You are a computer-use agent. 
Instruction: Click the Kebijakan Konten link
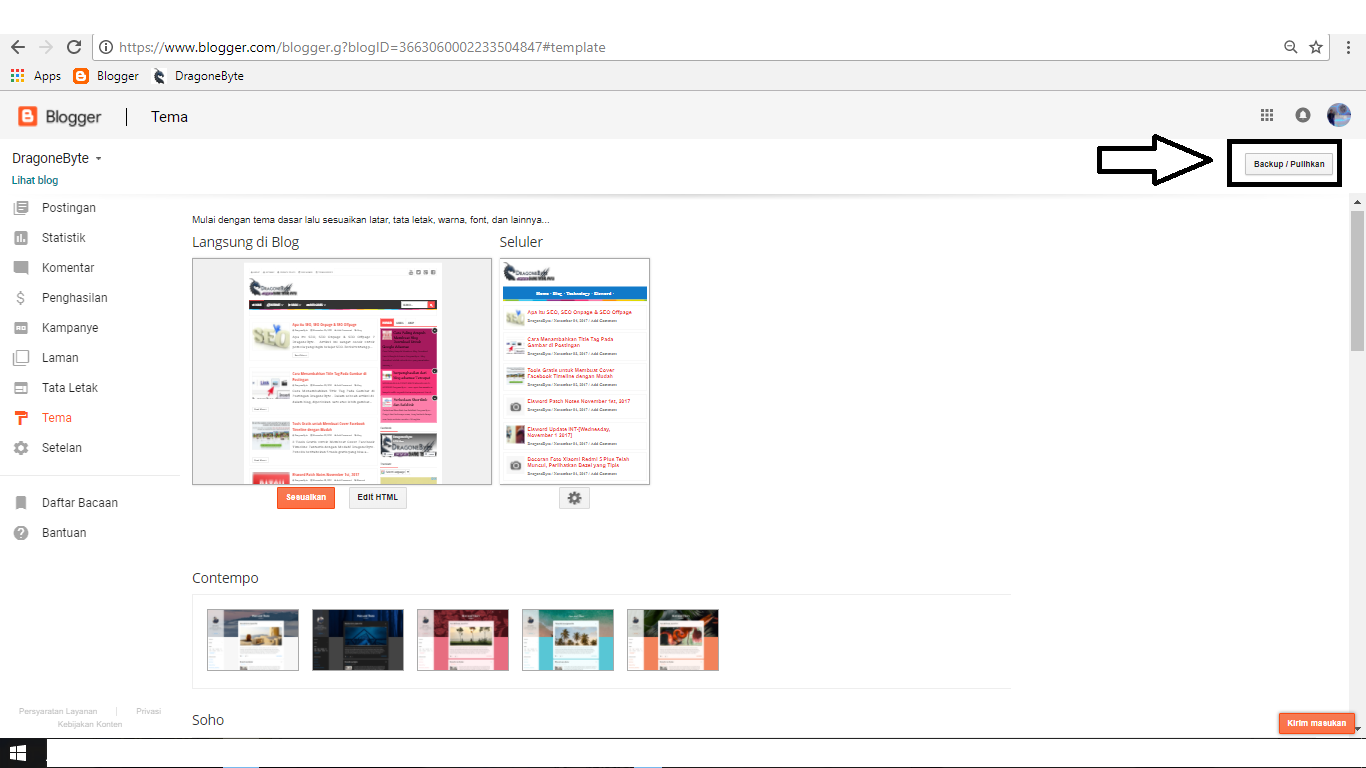tap(90, 724)
